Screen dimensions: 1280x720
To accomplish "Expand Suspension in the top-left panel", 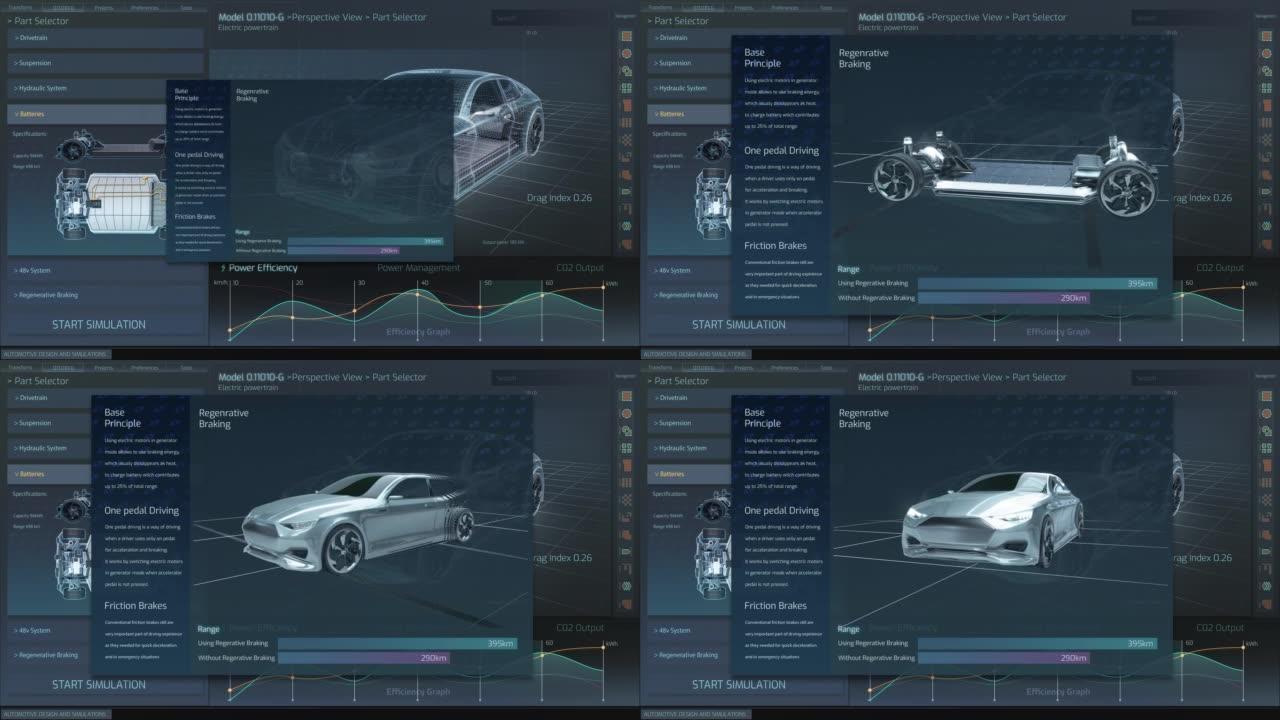I will (x=106, y=63).
